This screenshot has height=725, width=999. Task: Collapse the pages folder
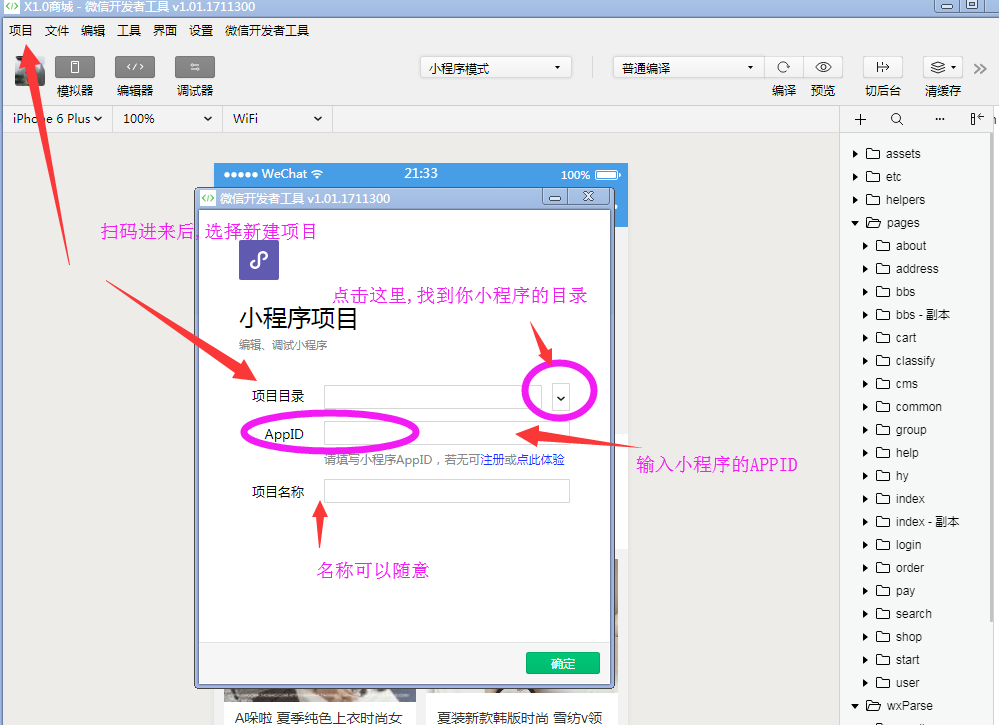[x=855, y=223]
